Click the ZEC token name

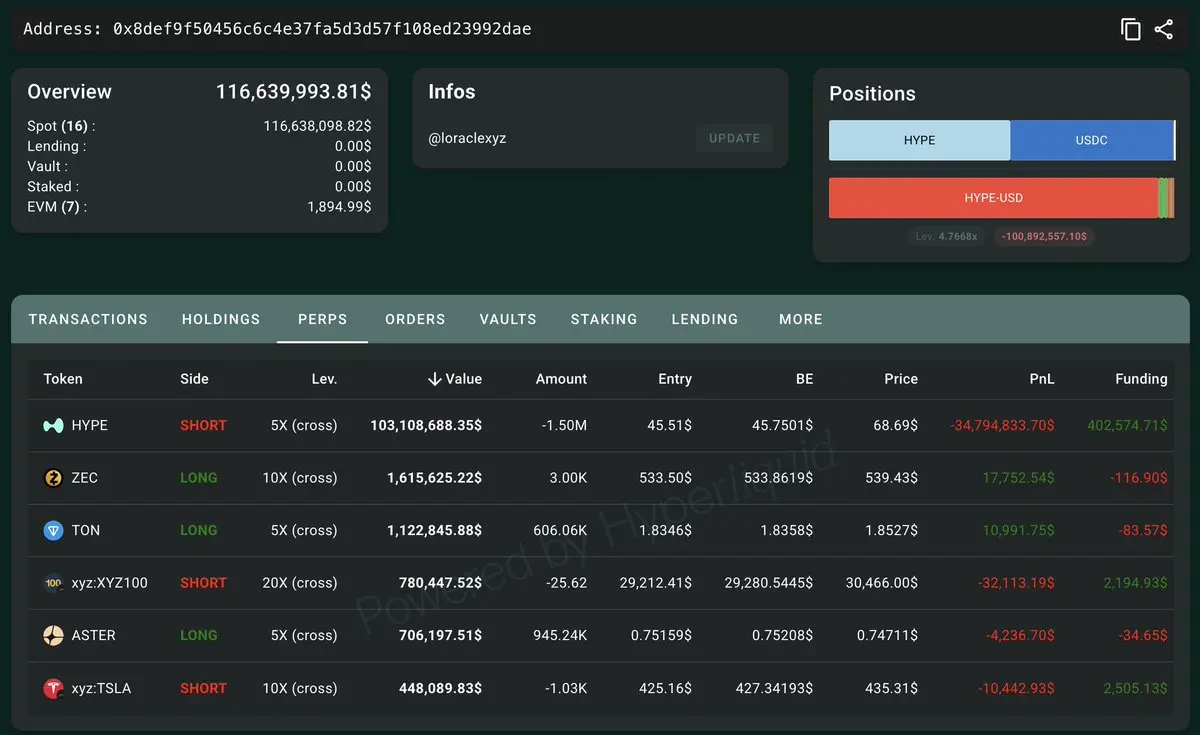click(84, 478)
